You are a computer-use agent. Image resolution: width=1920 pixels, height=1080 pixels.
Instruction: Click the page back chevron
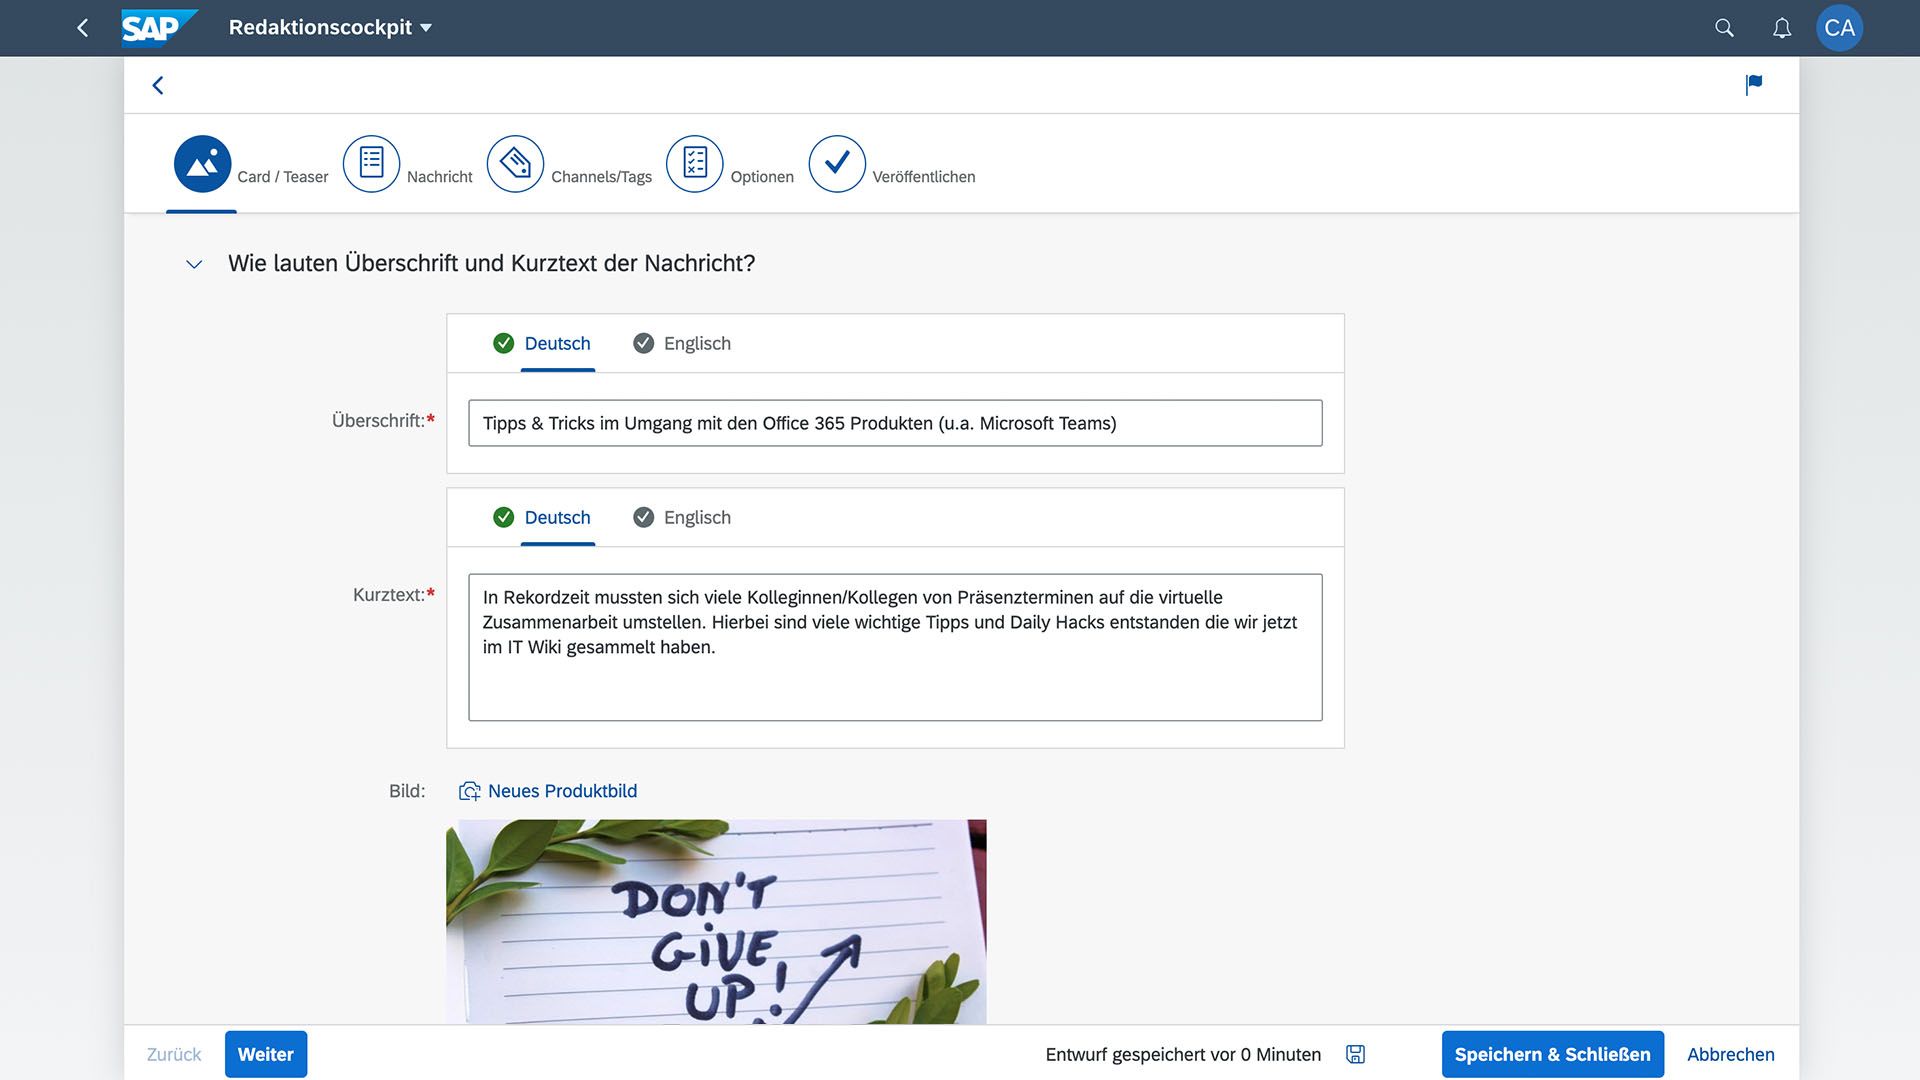[158, 85]
